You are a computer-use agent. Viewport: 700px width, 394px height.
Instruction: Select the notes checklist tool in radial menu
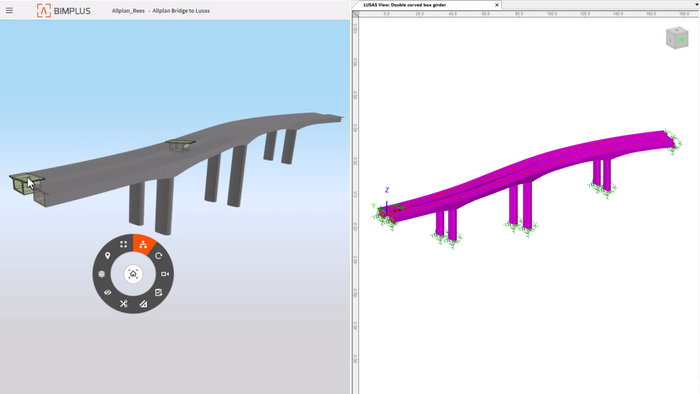coord(158,292)
